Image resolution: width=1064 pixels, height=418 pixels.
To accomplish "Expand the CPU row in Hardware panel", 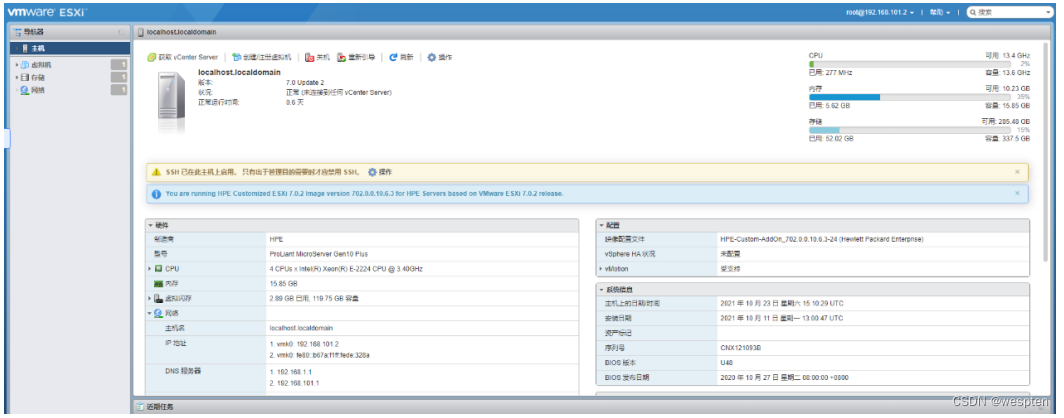I will click(150, 269).
